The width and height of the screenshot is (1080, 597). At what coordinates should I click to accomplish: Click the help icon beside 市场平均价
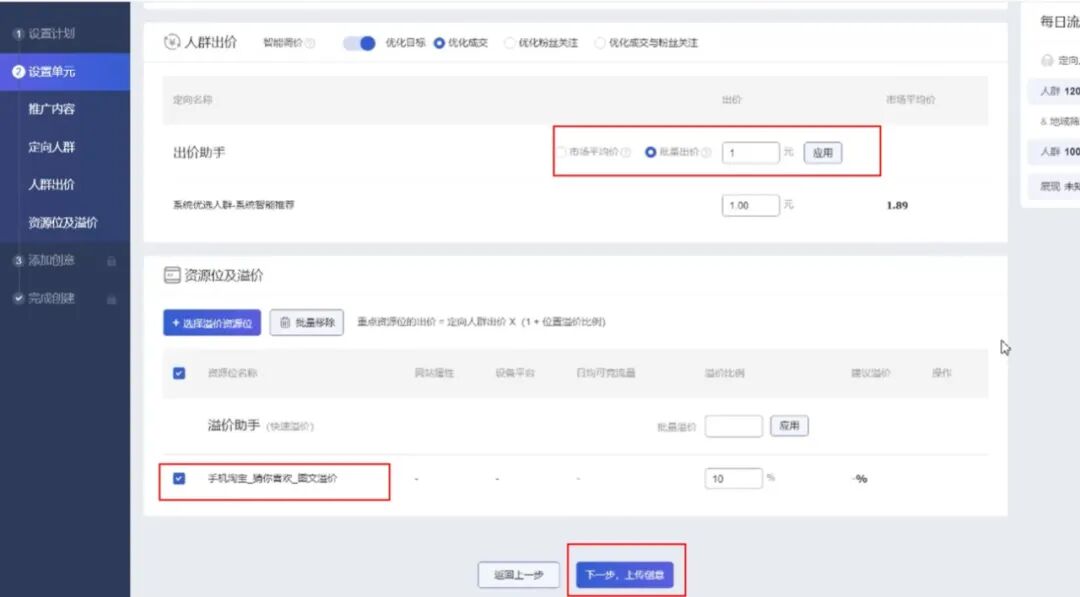tap(627, 152)
